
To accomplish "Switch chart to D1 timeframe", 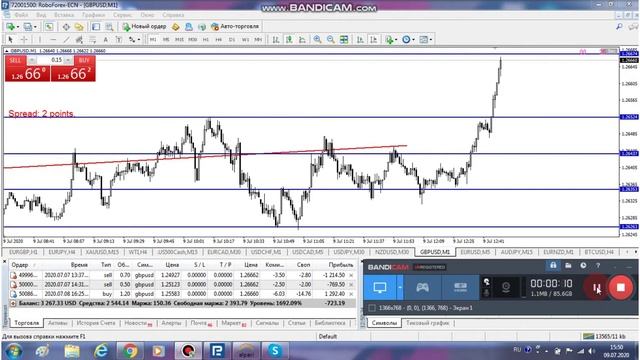I will pyautogui.click(x=232, y=40).
